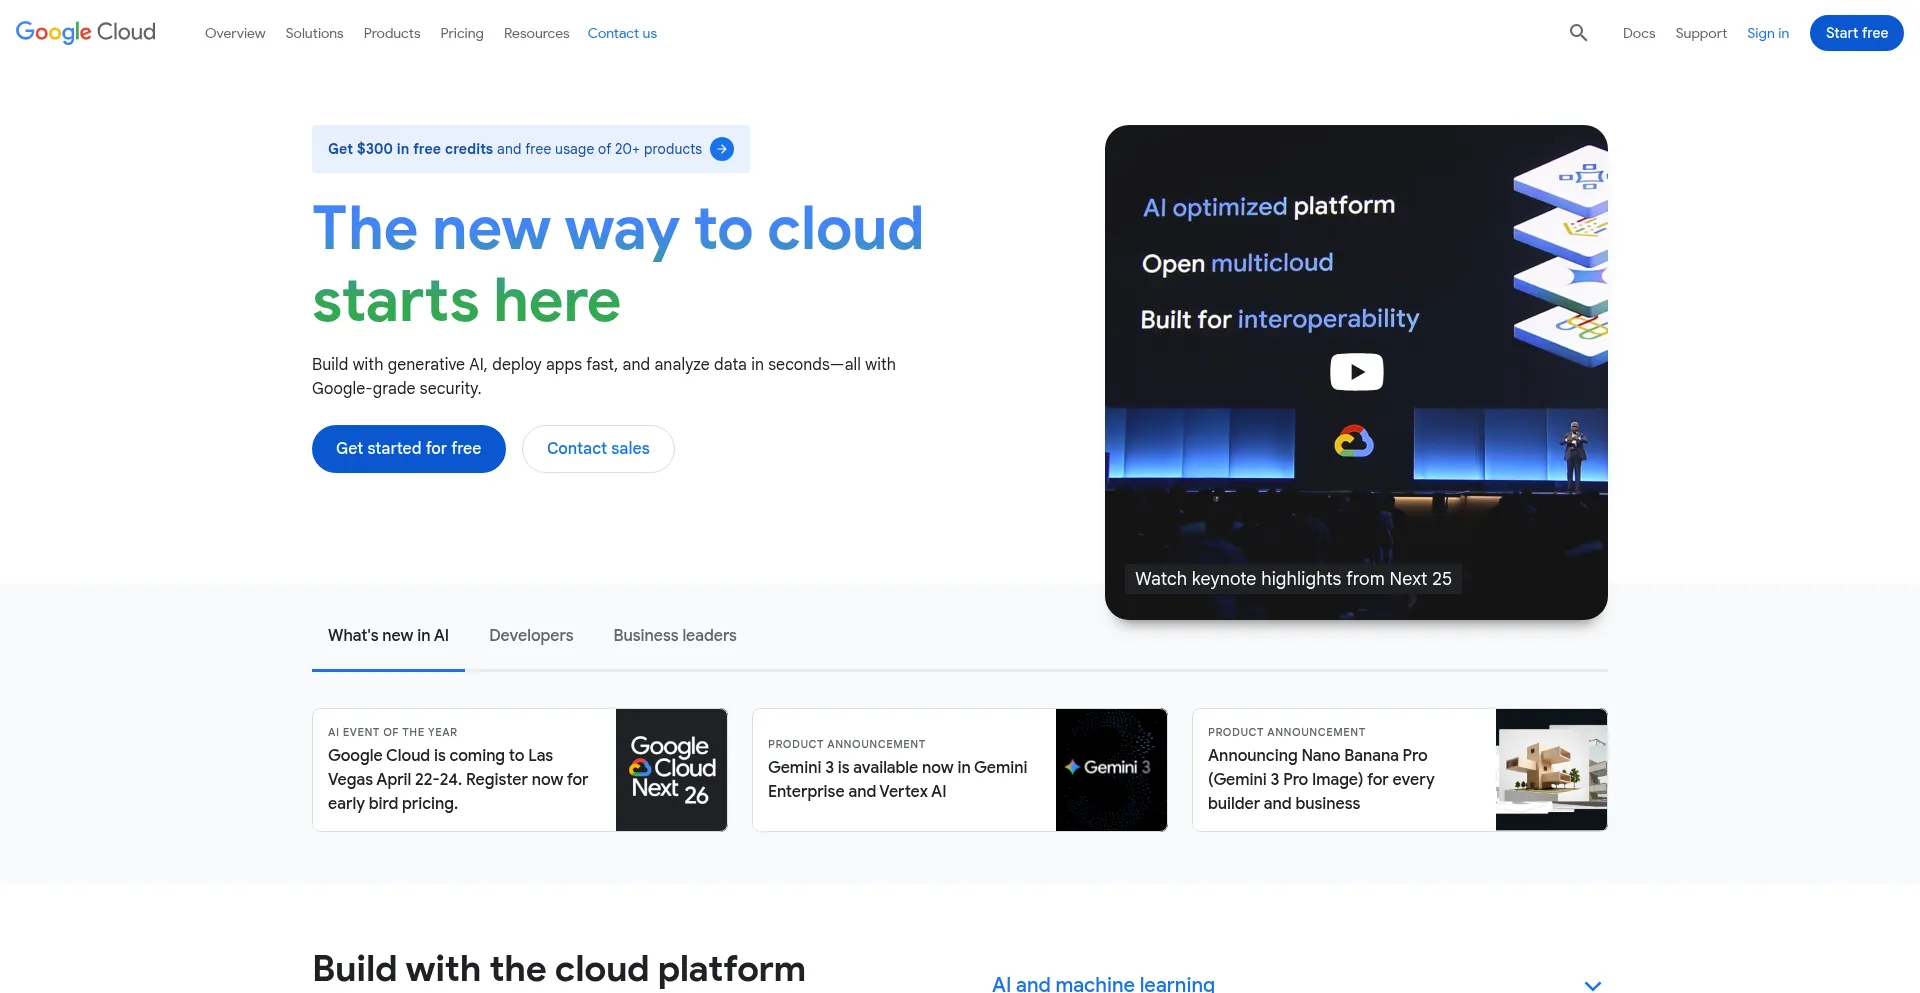Select the What's new in AI tab
Viewport: 1920px width, 993px height.
[388, 635]
